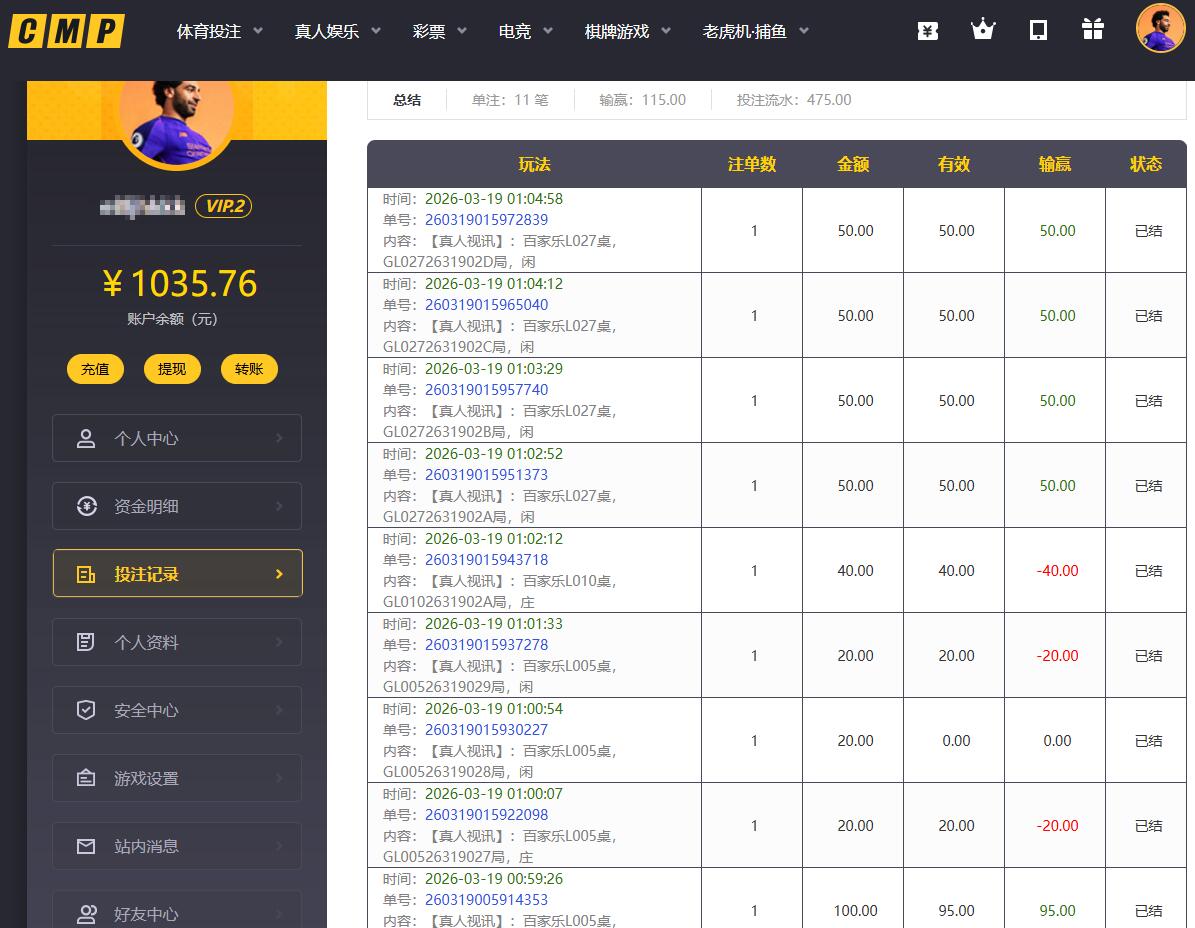The image size is (1195, 928).
Task: Expand the 体育投注 dropdown menu
Action: [220, 31]
